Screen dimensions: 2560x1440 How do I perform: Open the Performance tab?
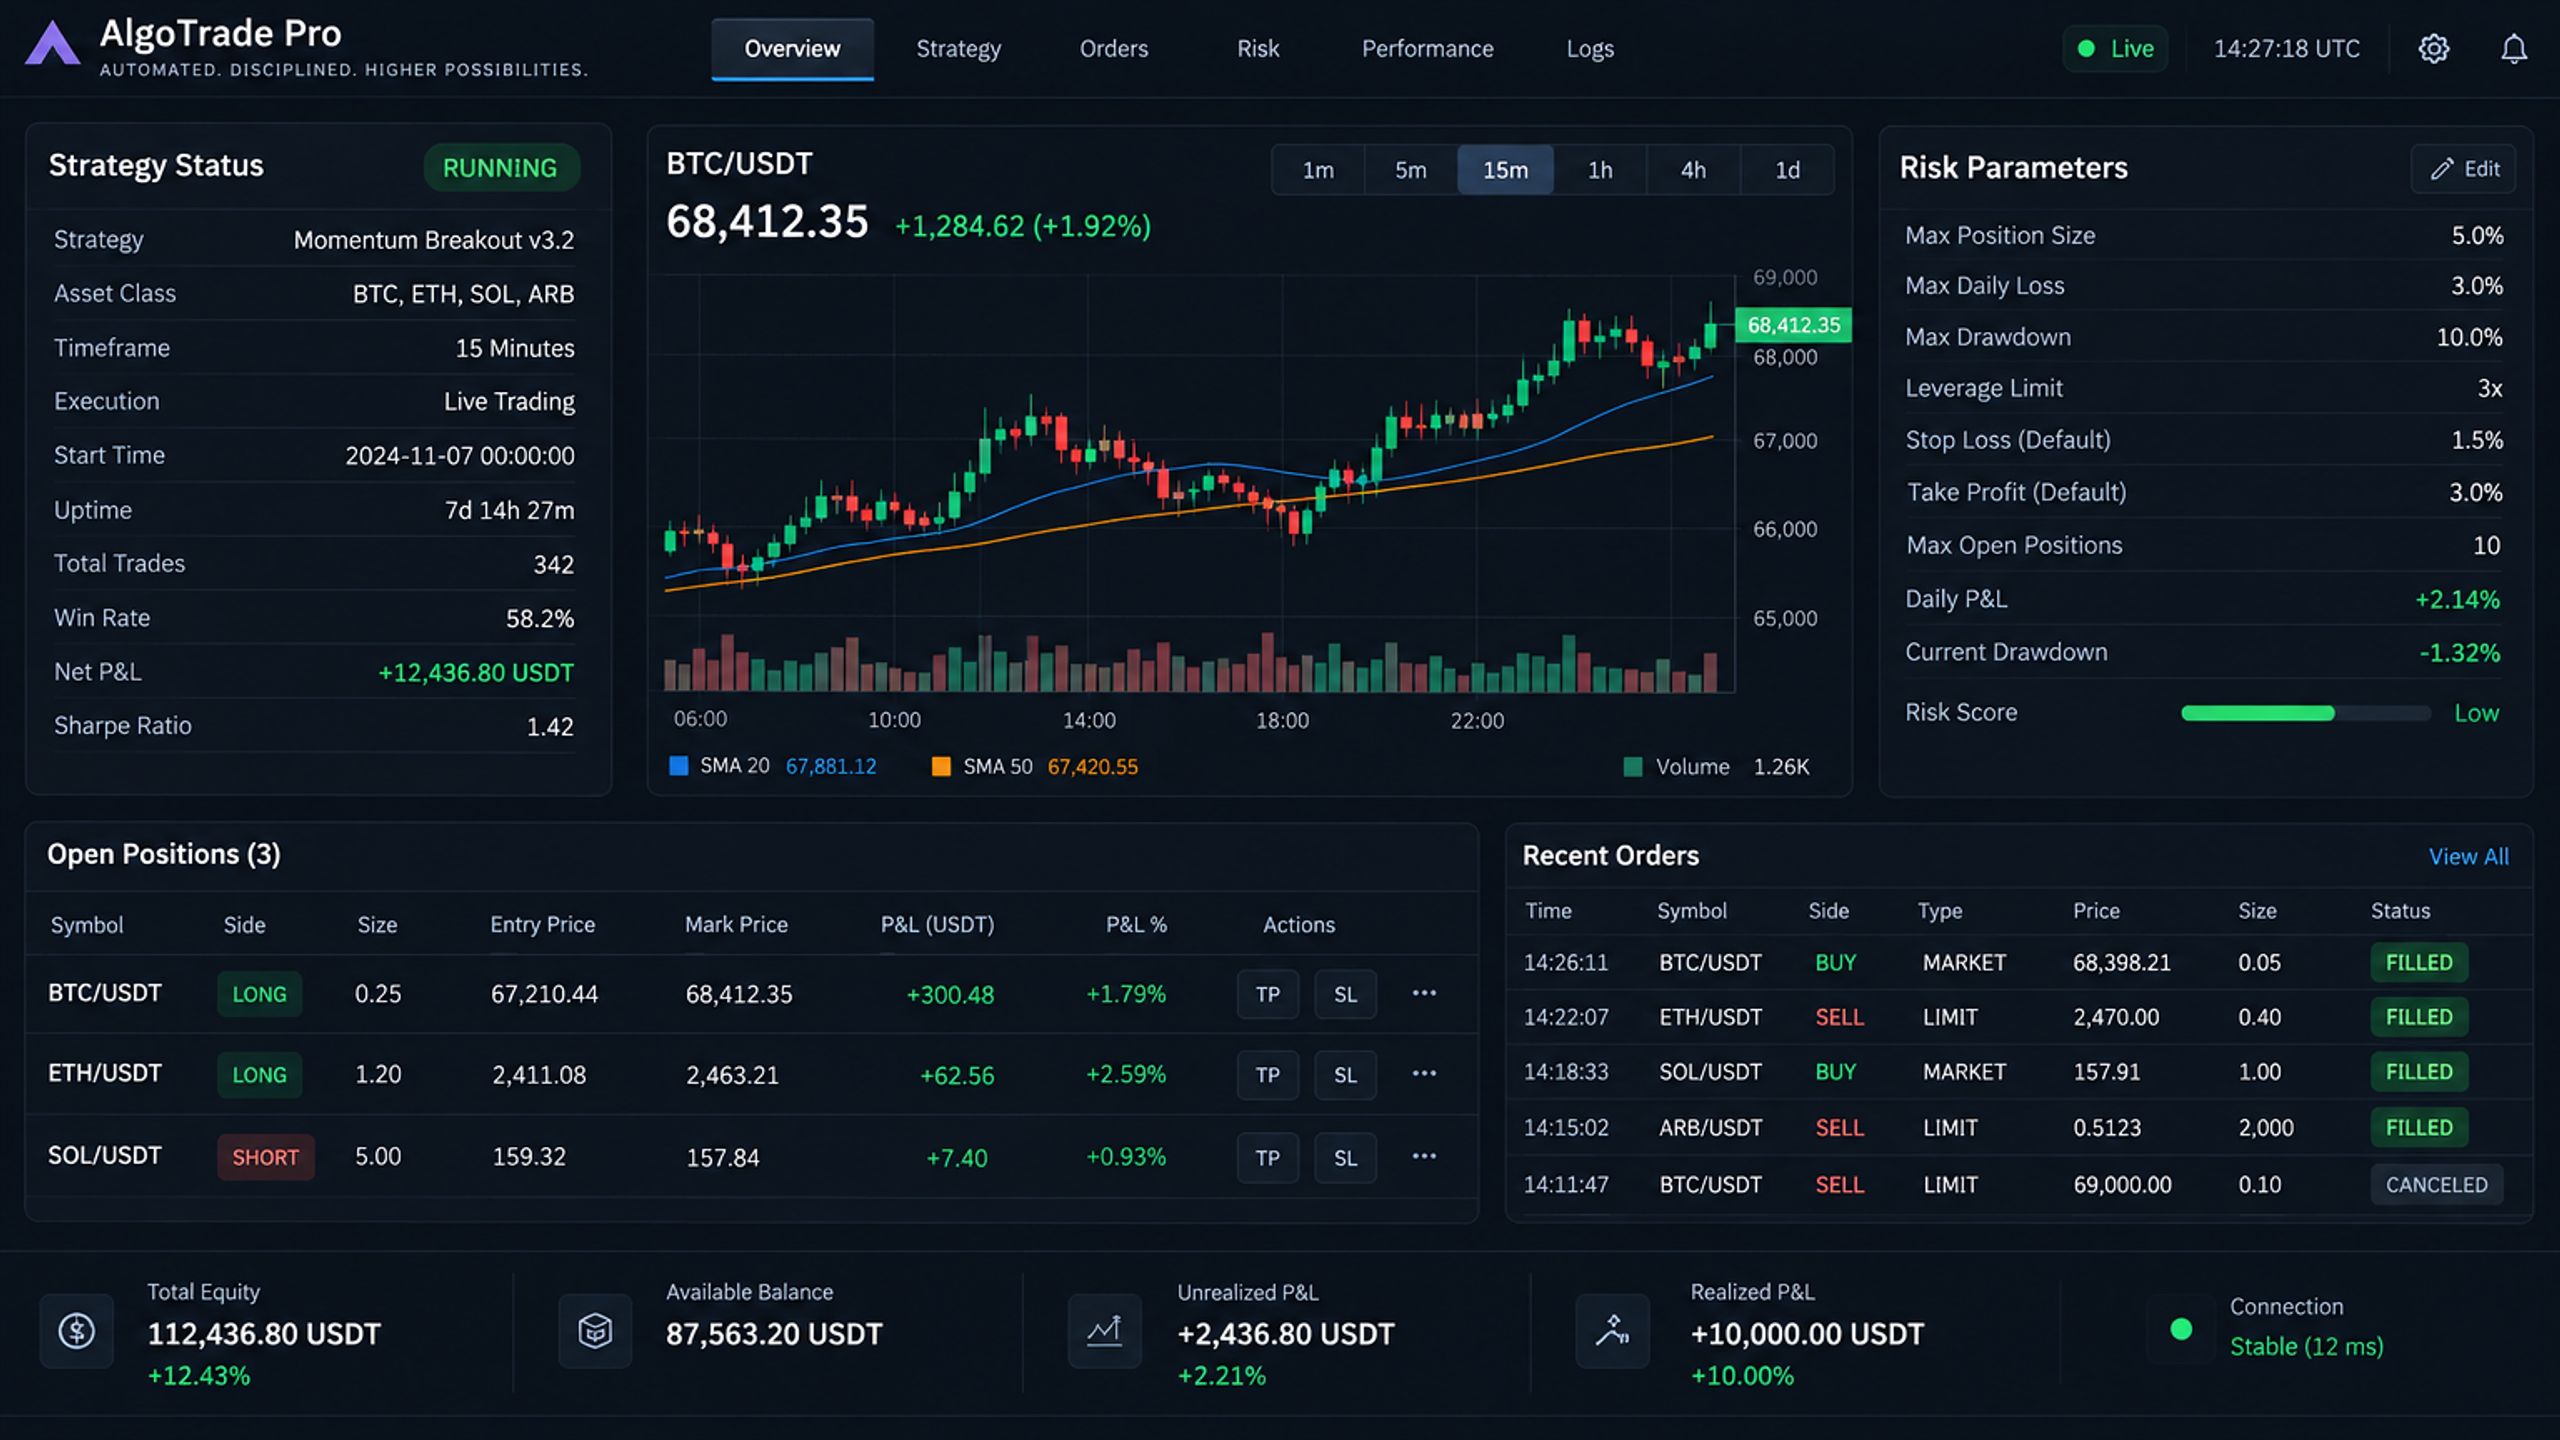1427,49
